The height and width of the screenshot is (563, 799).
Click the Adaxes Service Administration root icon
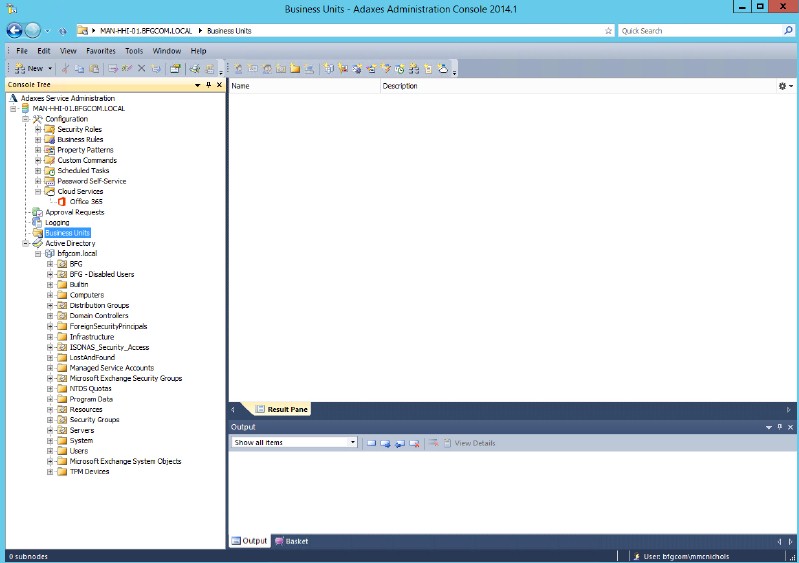pos(13,98)
